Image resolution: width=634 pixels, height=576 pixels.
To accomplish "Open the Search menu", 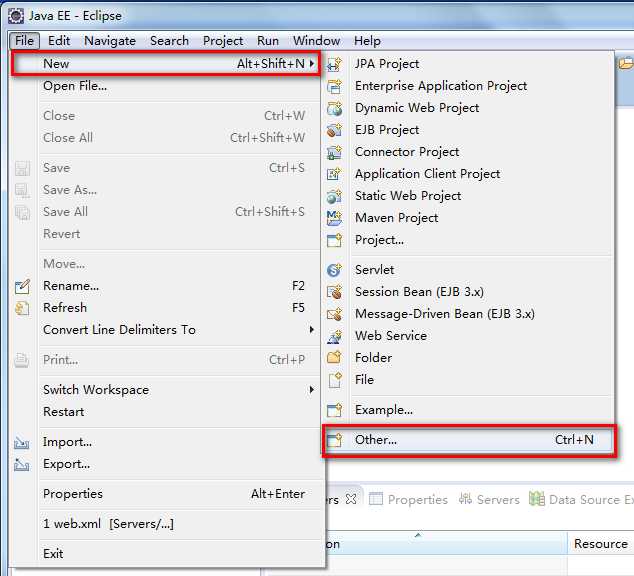I will (x=169, y=41).
